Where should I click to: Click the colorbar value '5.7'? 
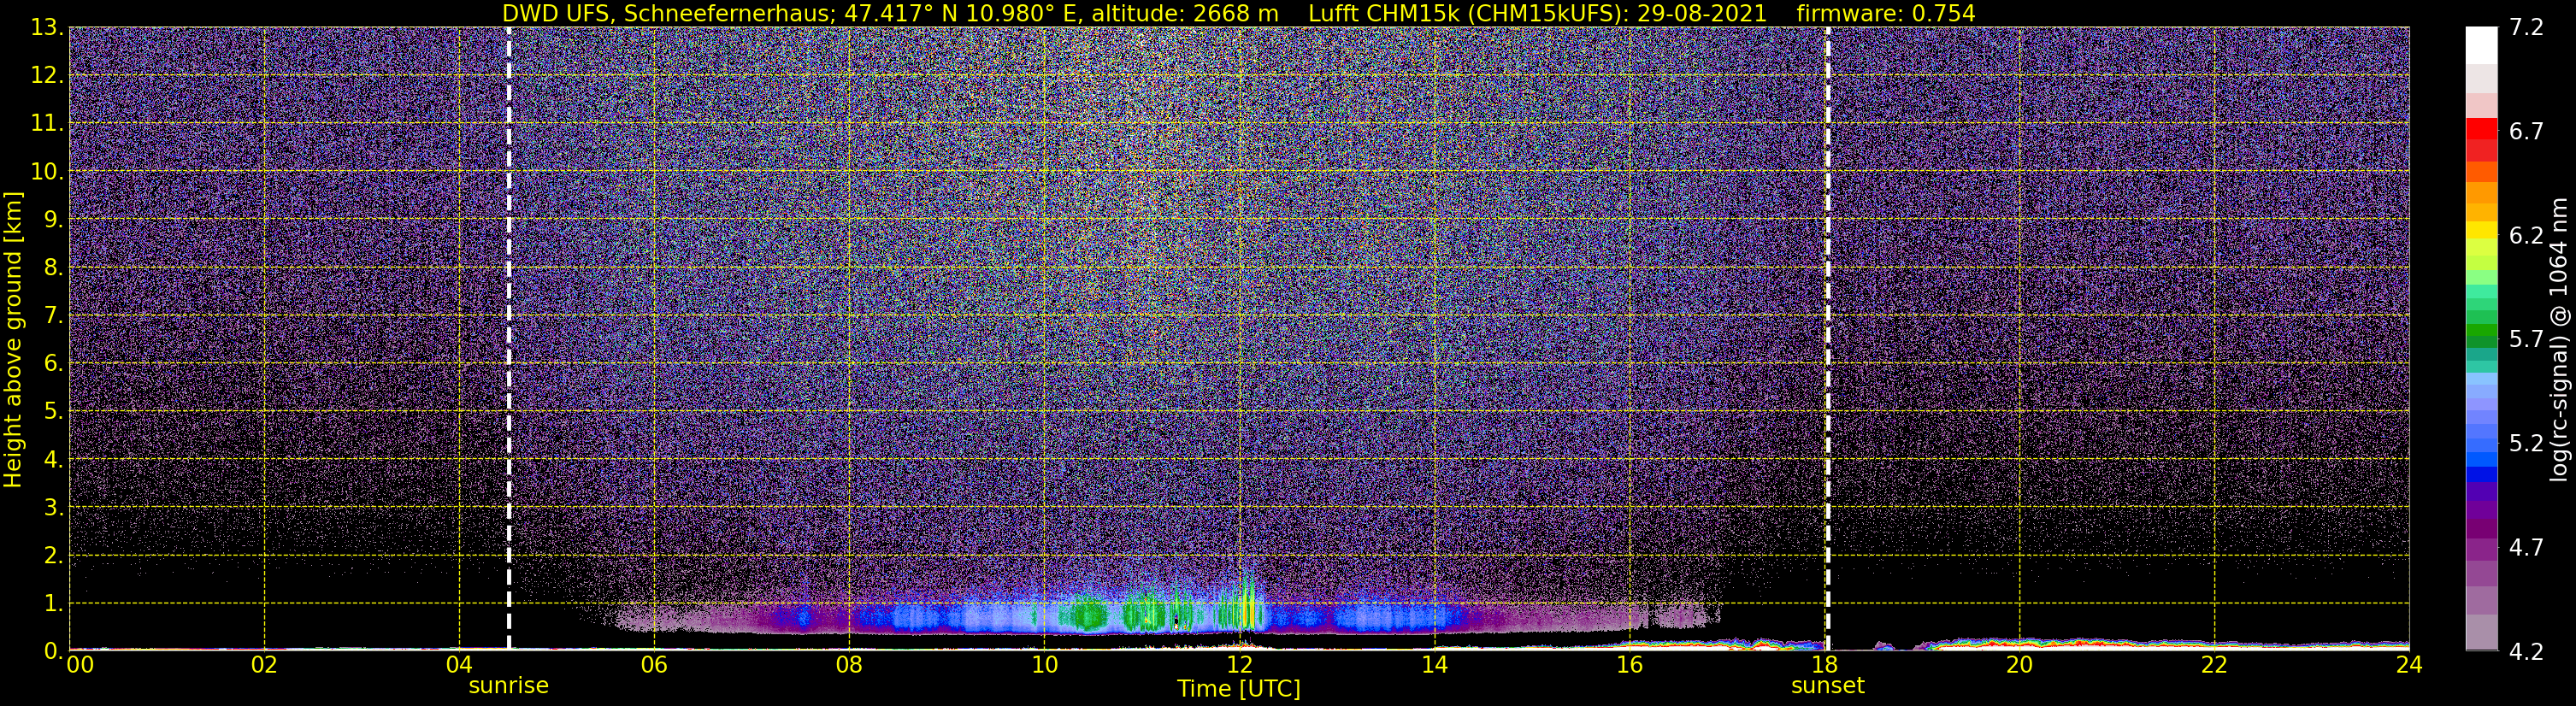click(x=2526, y=340)
